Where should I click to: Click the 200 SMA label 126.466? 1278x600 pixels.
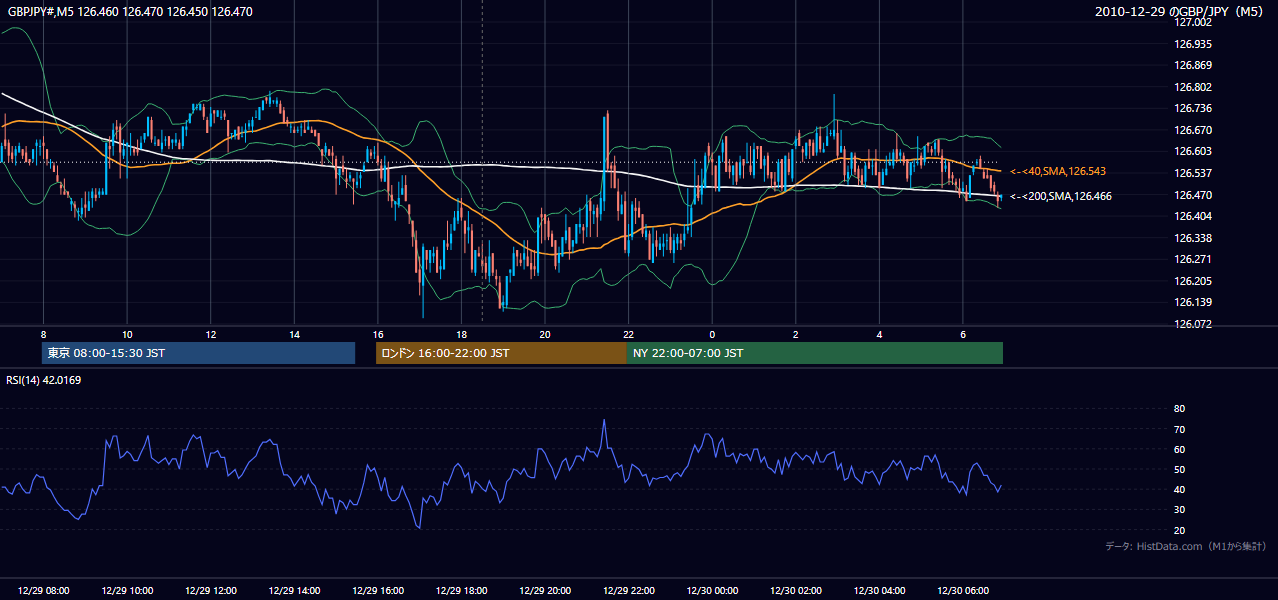[x=1061, y=196]
